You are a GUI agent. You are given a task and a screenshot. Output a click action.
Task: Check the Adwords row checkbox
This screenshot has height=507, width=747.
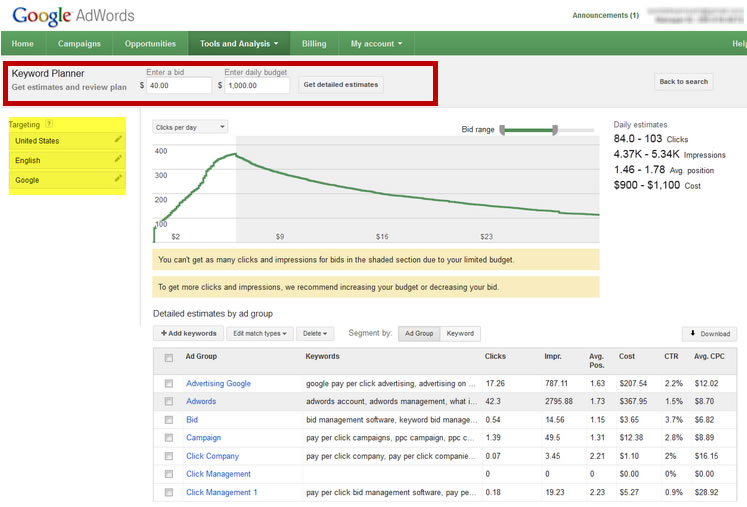coord(169,401)
